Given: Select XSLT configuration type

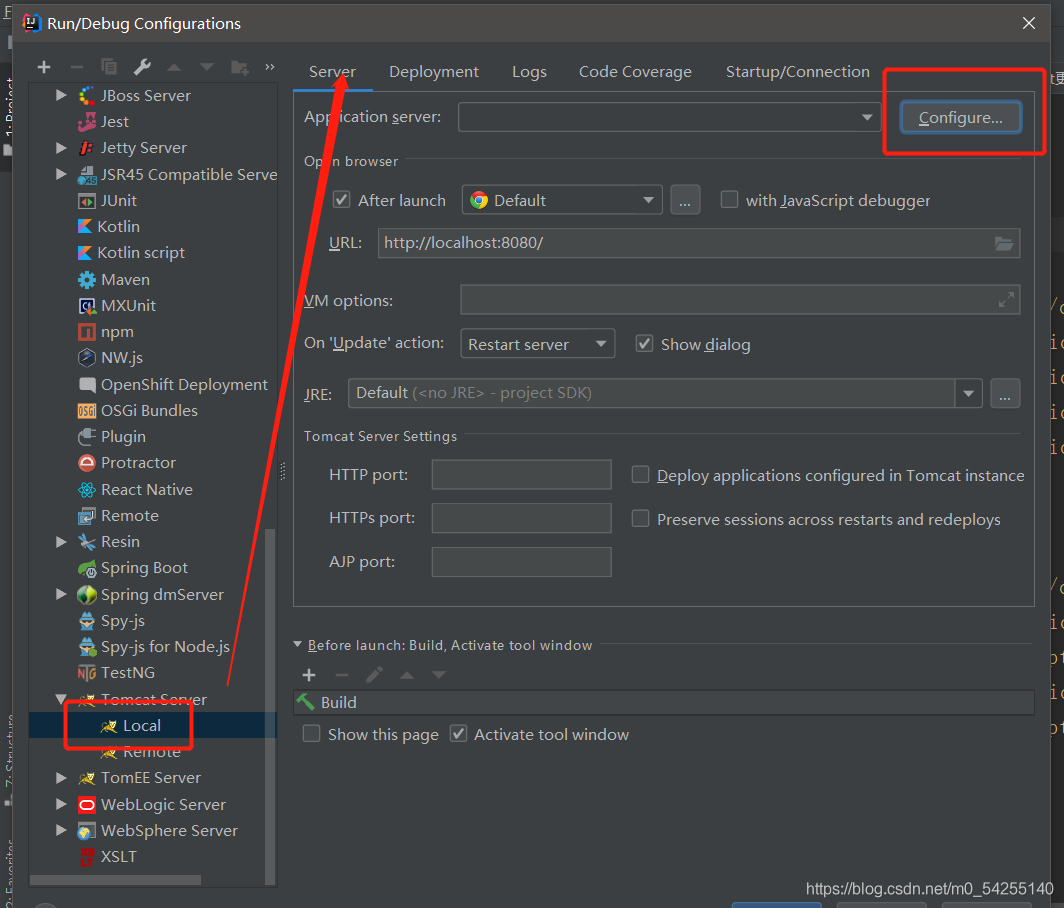Looking at the screenshot, I should pyautogui.click(x=109, y=856).
